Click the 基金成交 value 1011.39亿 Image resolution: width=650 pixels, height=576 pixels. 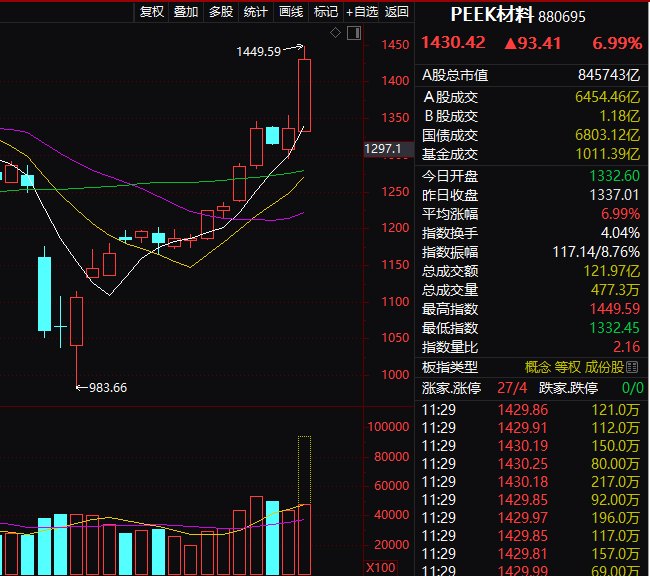coord(608,154)
